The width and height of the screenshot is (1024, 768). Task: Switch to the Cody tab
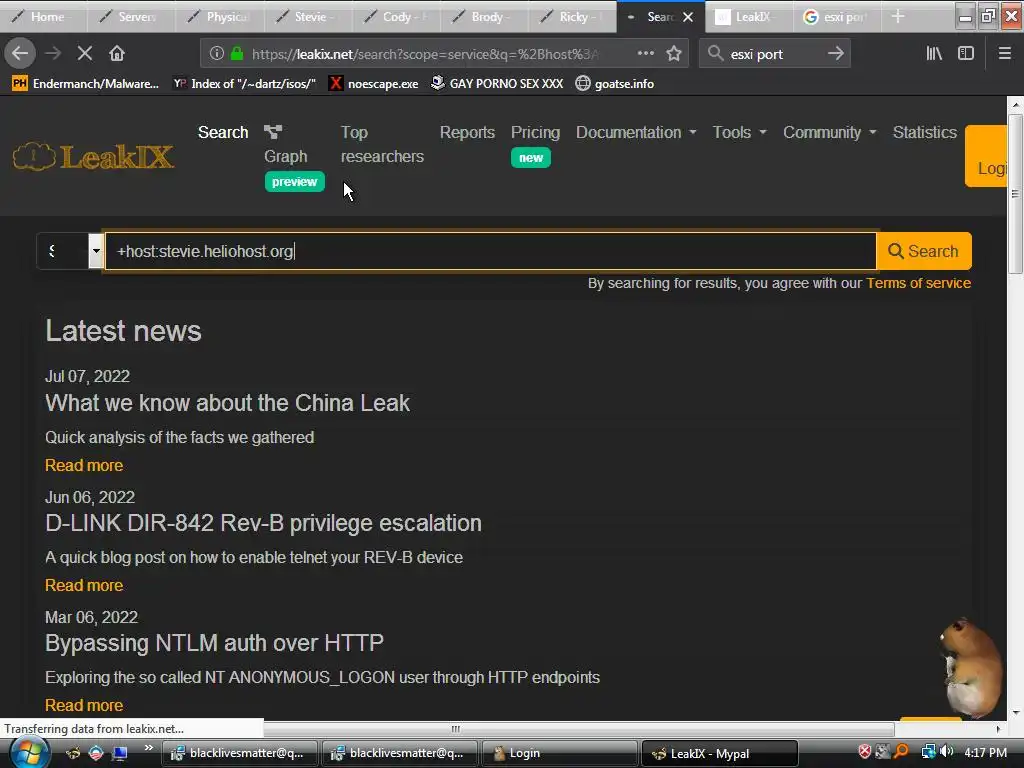(396, 16)
